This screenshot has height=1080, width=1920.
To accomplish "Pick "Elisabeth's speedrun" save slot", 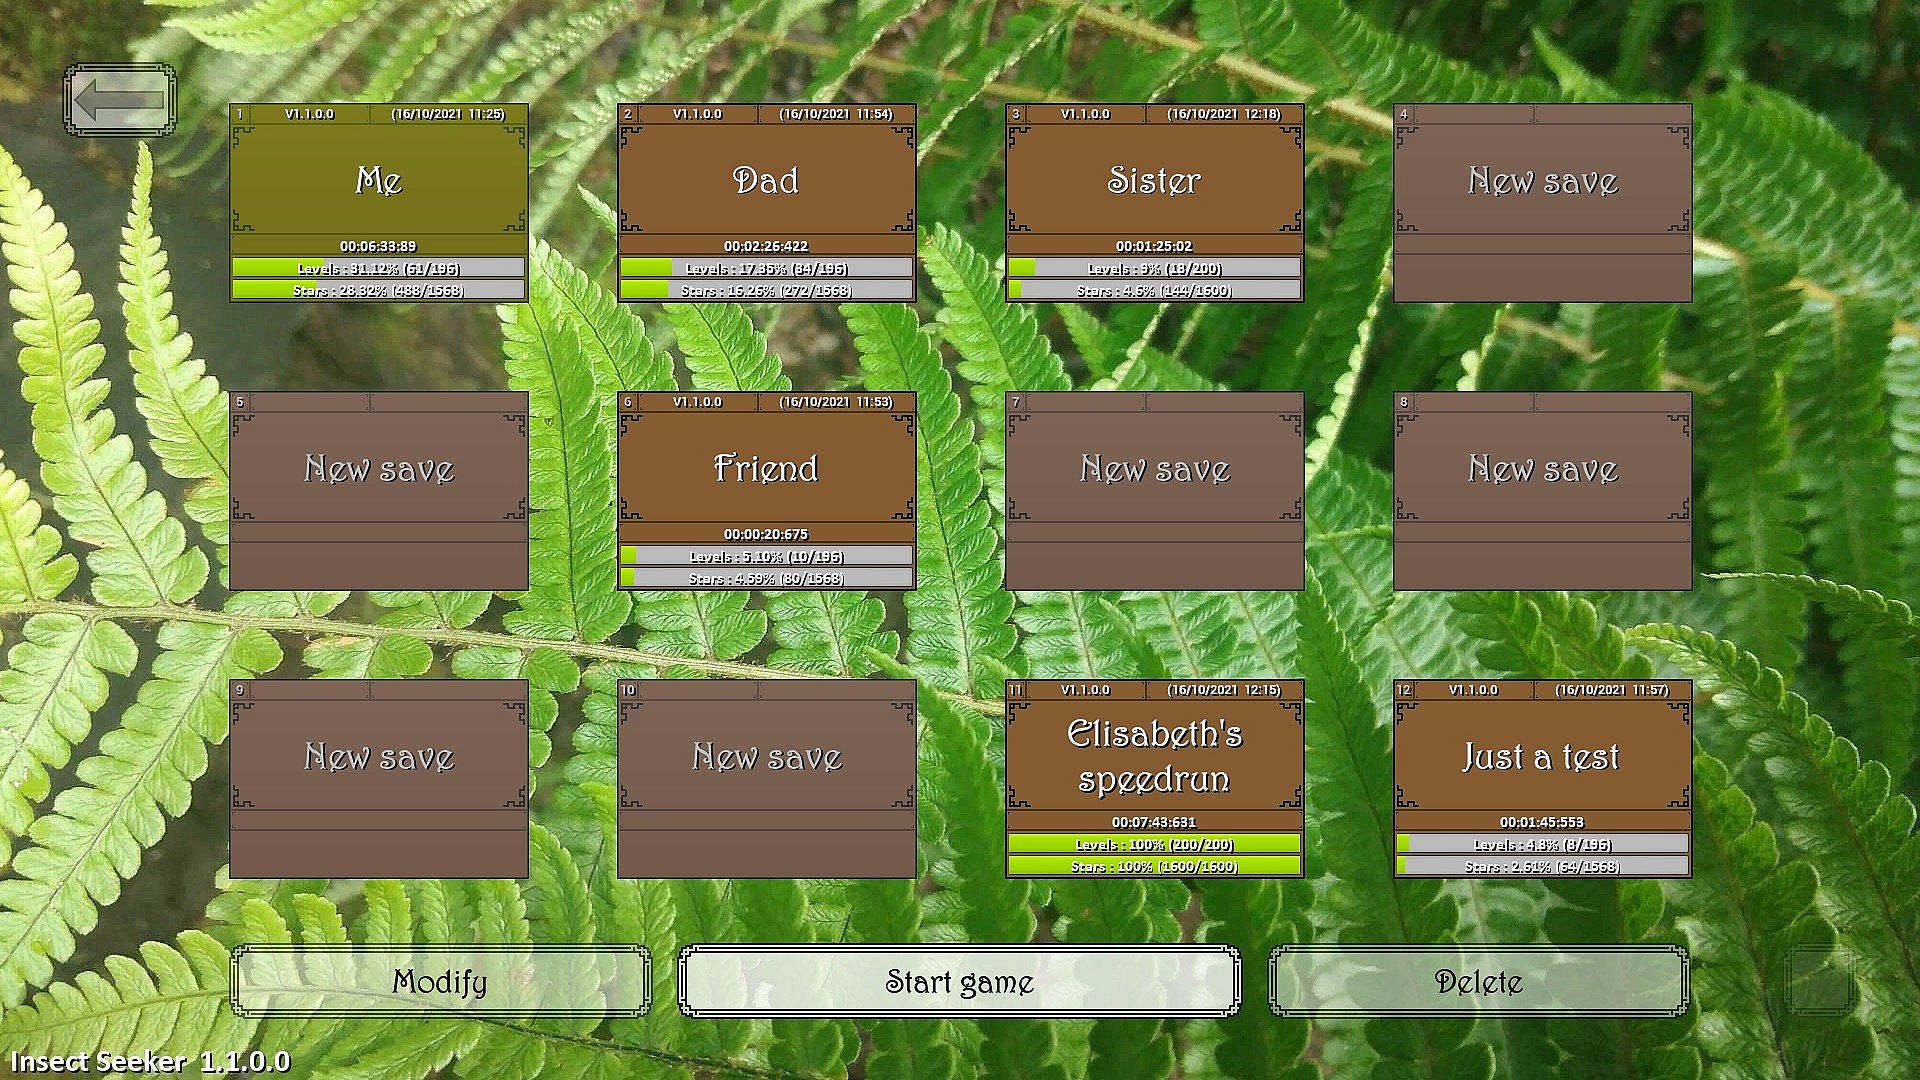I will pos(1154,757).
